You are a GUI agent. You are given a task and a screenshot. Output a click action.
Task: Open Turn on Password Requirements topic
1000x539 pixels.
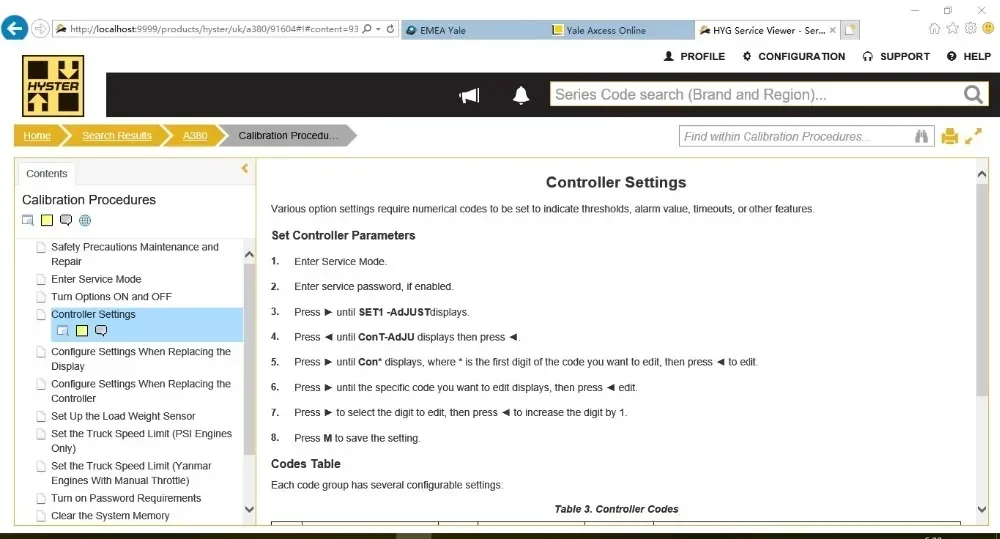pyautogui.click(x=126, y=498)
